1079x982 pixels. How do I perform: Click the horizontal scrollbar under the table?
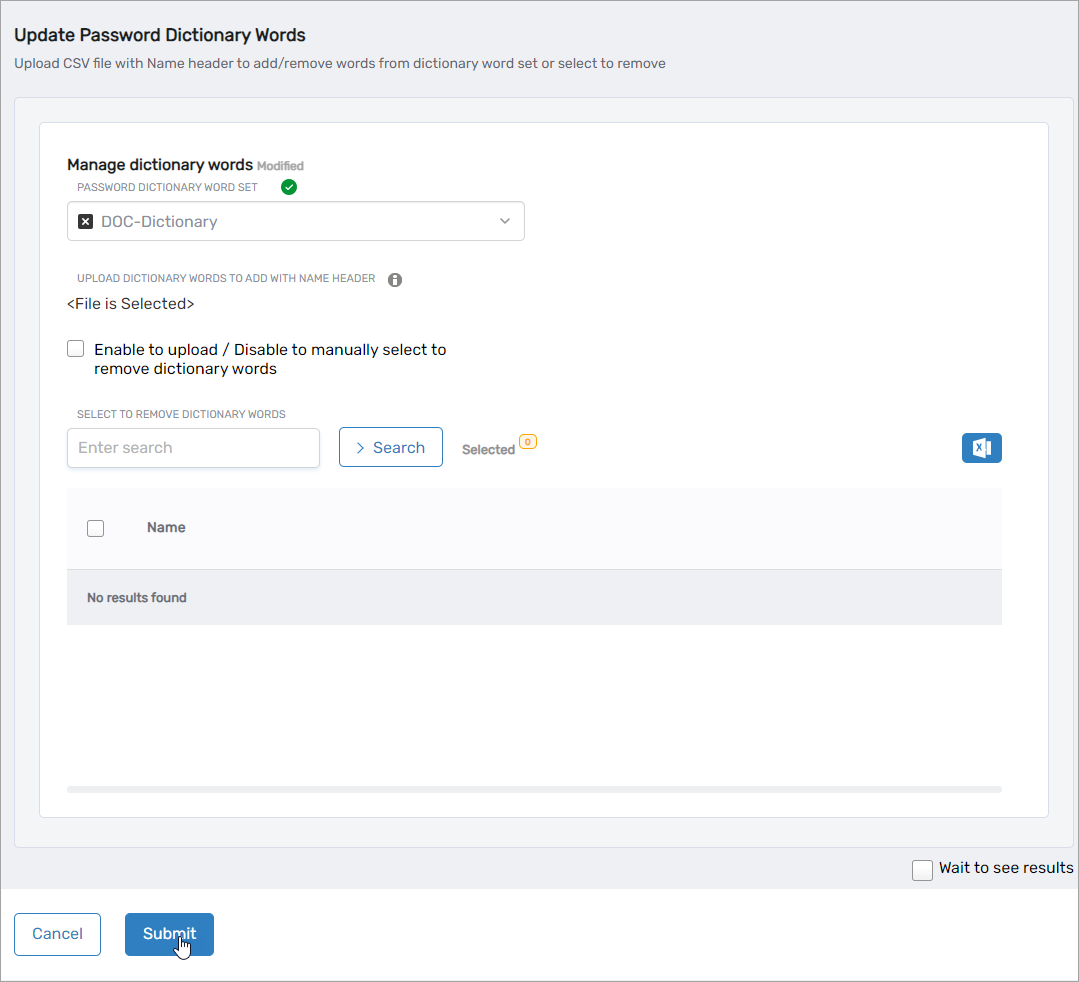[x=534, y=789]
